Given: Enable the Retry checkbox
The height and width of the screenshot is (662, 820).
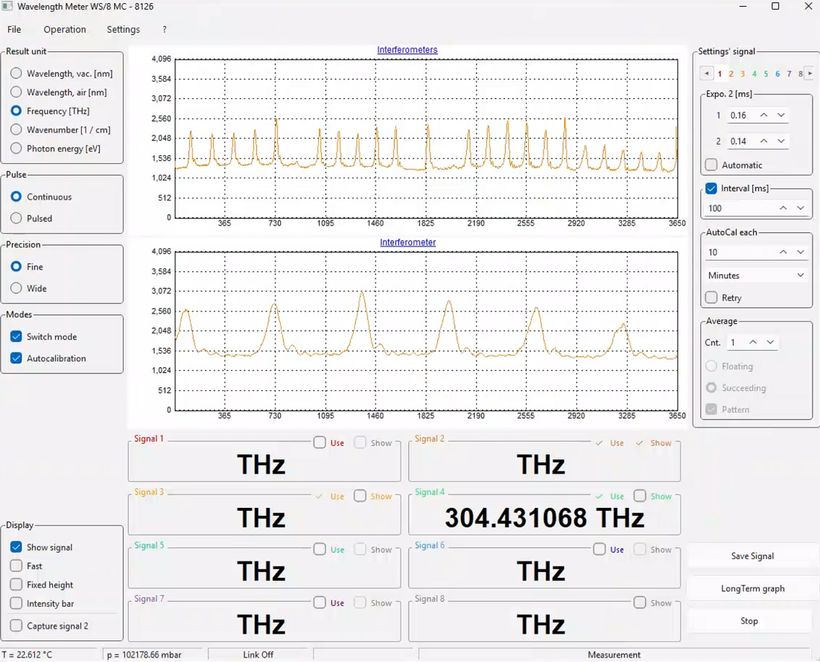Looking at the screenshot, I should click(x=711, y=298).
